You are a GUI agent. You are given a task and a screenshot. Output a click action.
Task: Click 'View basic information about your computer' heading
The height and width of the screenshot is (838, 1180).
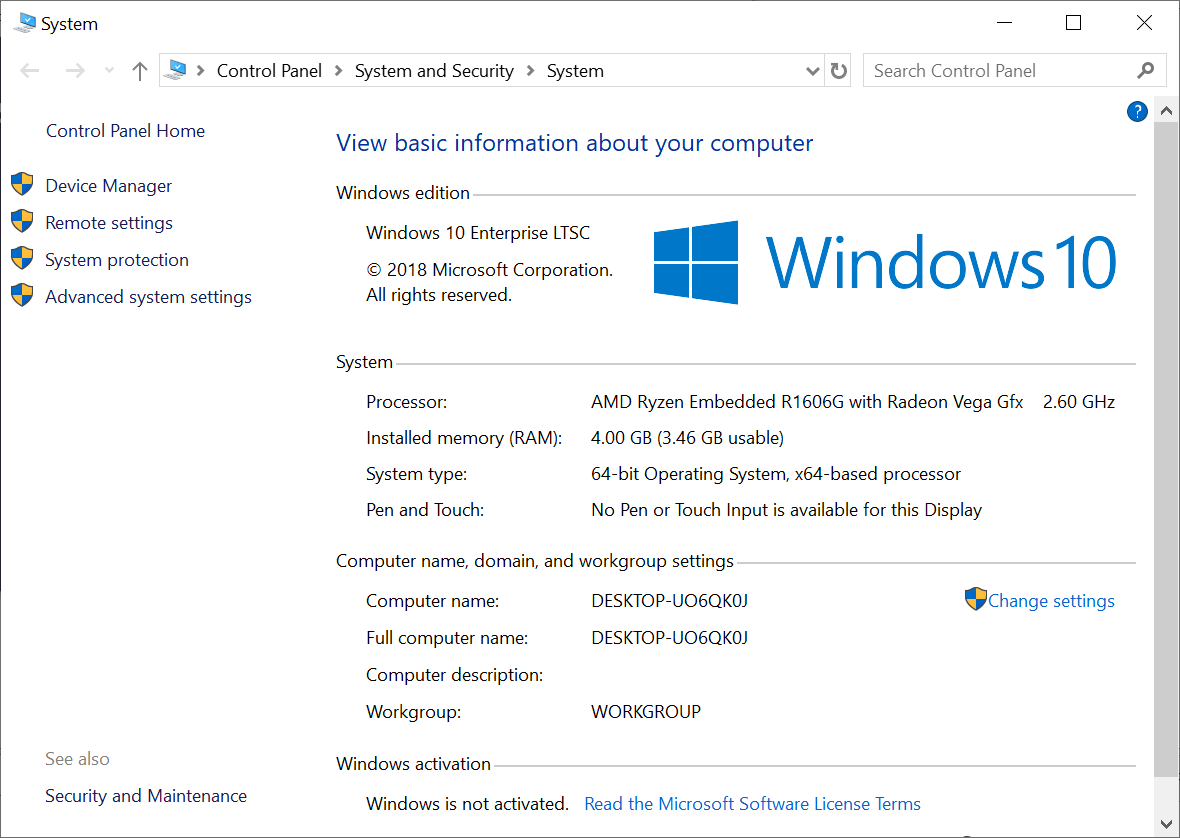(574, 143)
